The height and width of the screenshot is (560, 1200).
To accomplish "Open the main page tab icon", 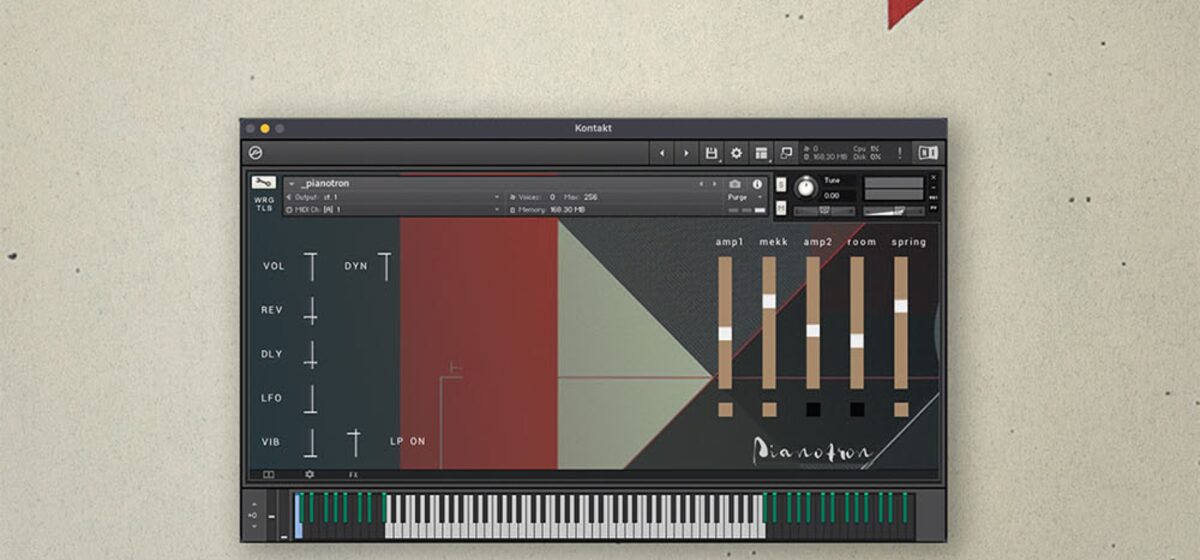I will point(268,475).
